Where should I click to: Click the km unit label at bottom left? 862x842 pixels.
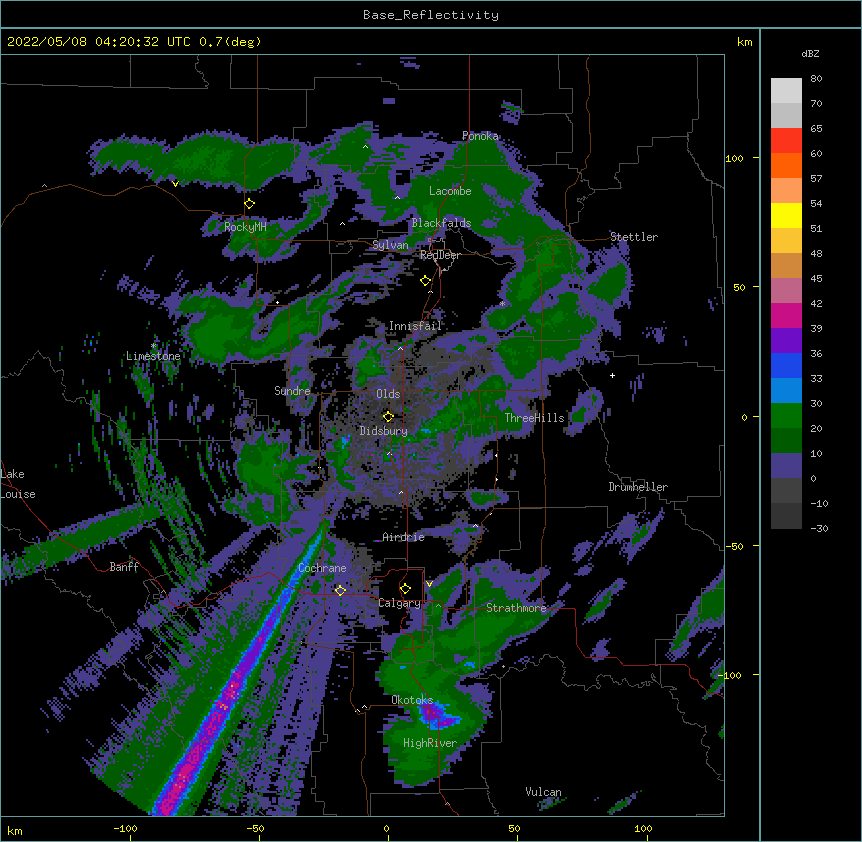click(15, 830)
